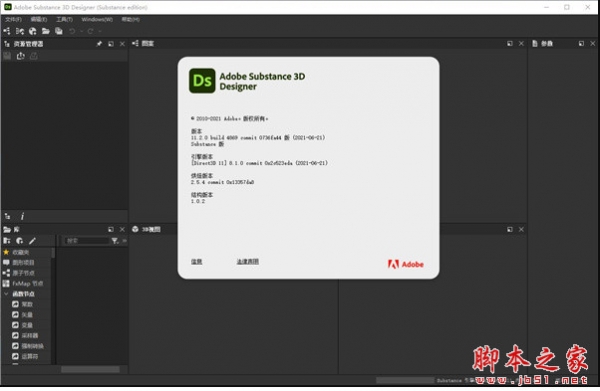Open the redo history dropdown arrow
This screenshot has height=391, width=600.
click(x=100, y=31)
